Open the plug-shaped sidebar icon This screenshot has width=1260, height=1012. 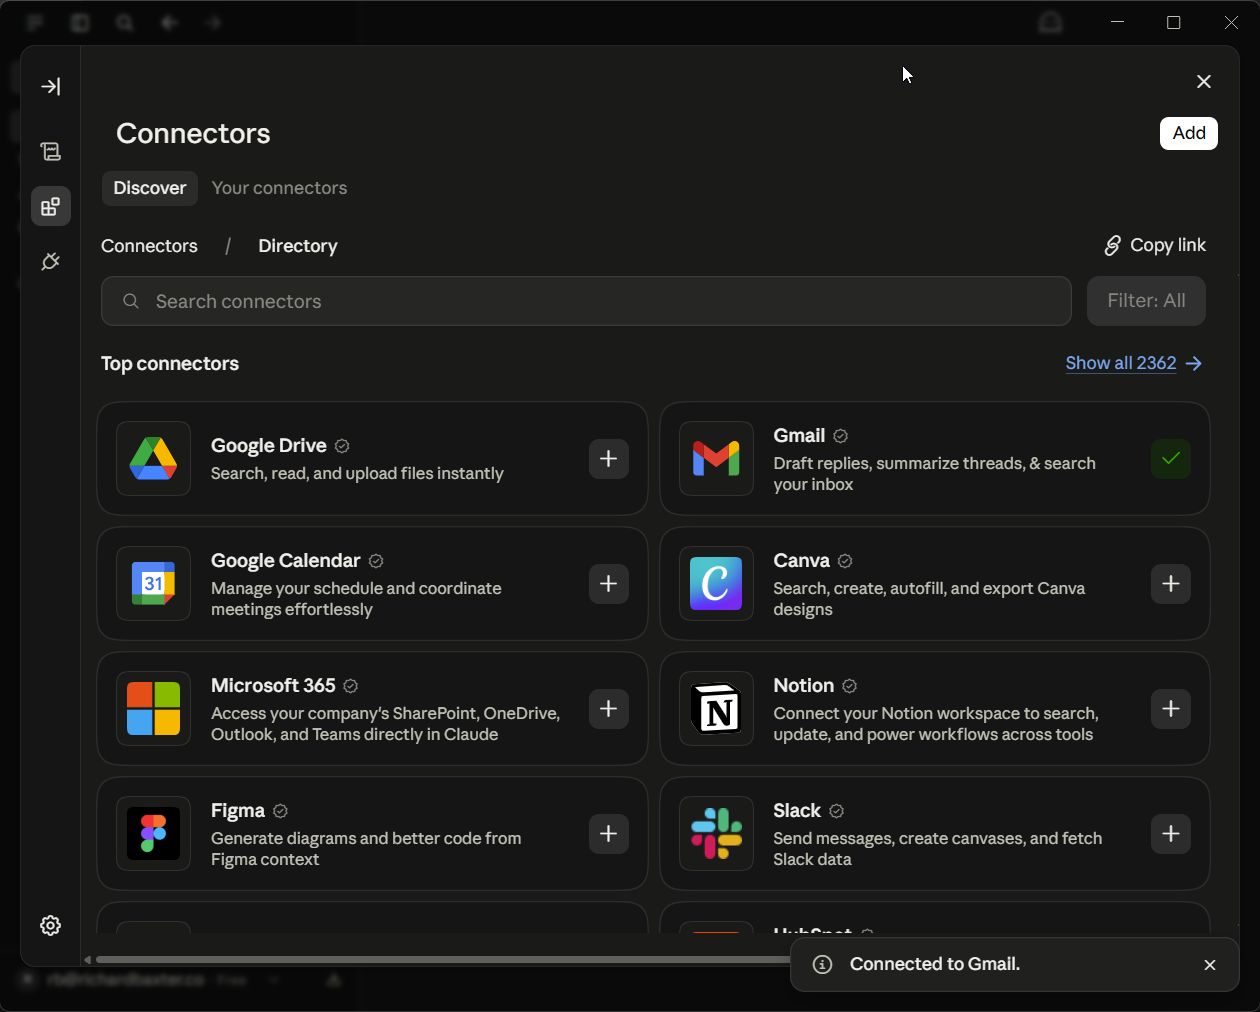51,262
